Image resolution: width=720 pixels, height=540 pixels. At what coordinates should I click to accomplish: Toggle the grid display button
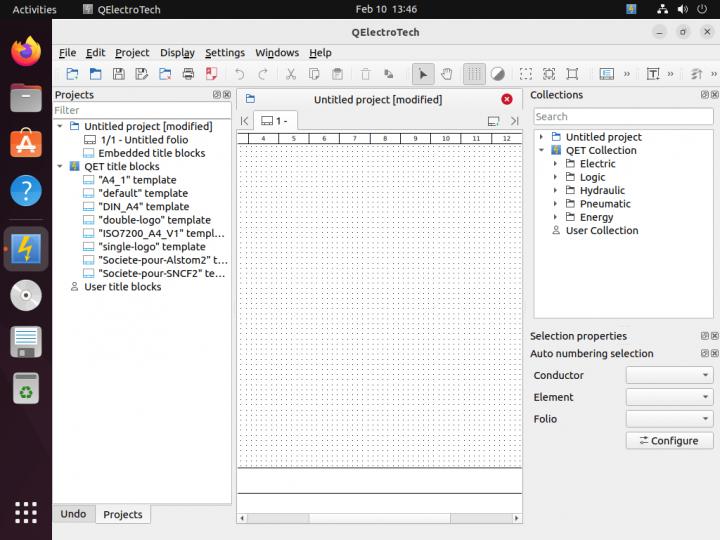point(474,74)
